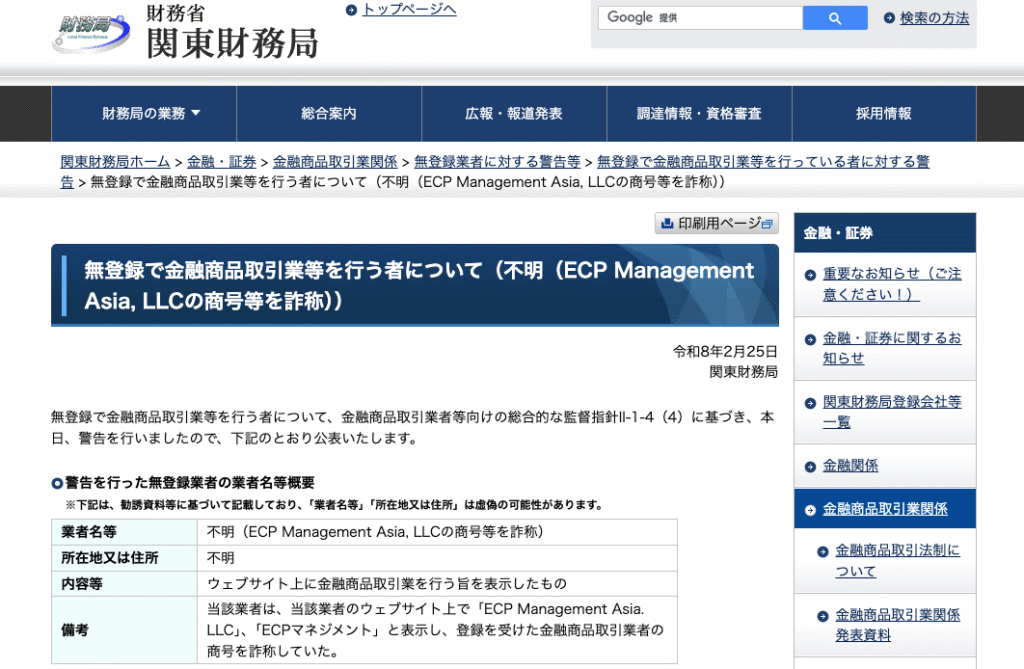Click the 財務局 logo image
1024x669 pixels.
pos(91,33)
